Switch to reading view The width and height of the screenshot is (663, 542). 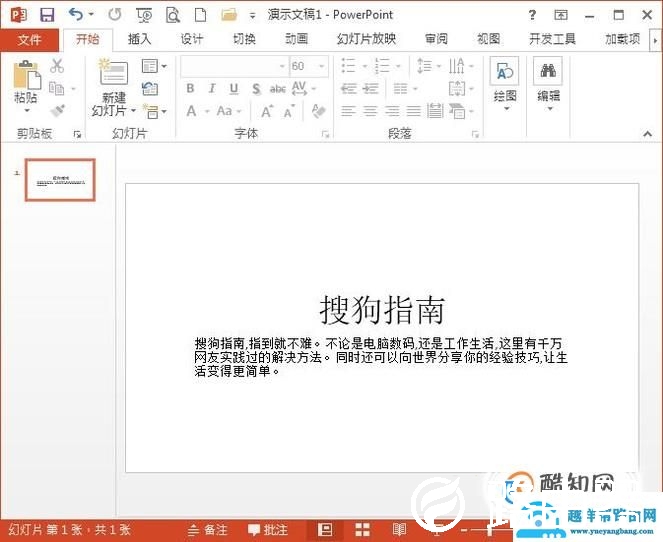pyautogui.click(x=399, y=530)
